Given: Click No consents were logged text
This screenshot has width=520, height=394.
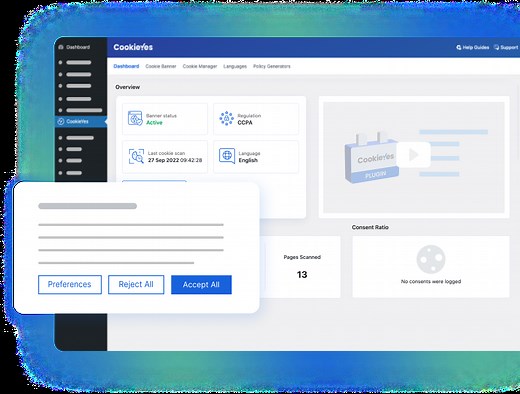Looking at the screenshot, I should (x=431, y=281).
